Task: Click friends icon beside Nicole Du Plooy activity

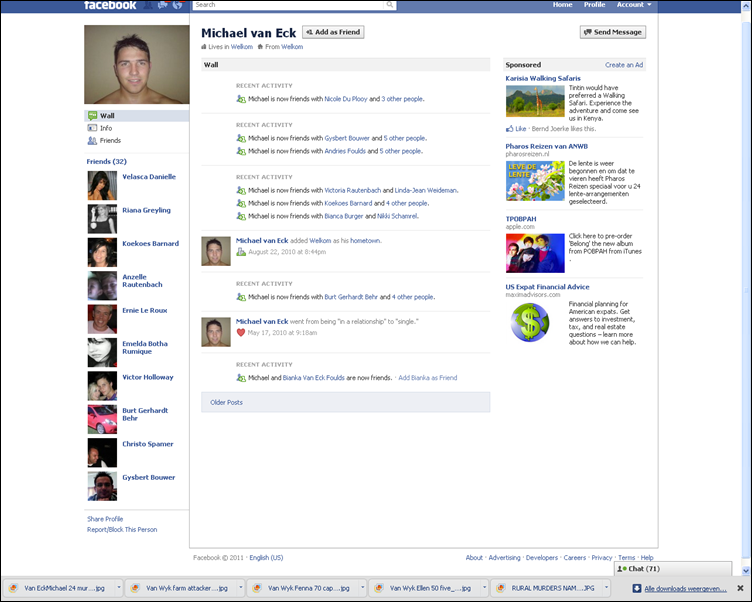Action: 241,99
